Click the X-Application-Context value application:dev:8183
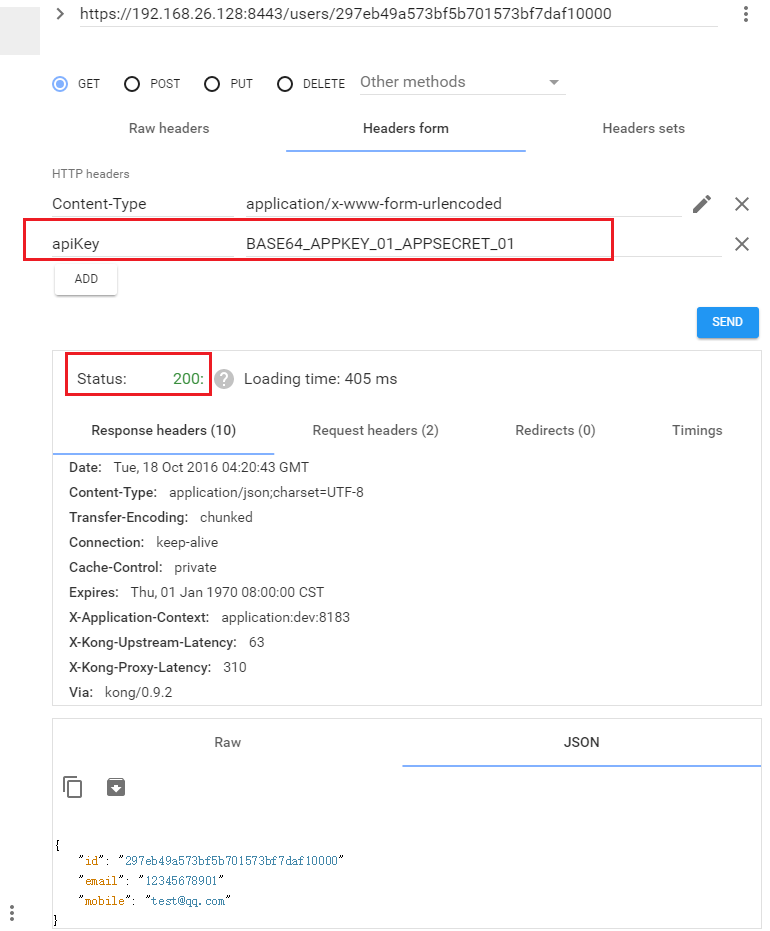770x931 pixels. click(286, 617)
